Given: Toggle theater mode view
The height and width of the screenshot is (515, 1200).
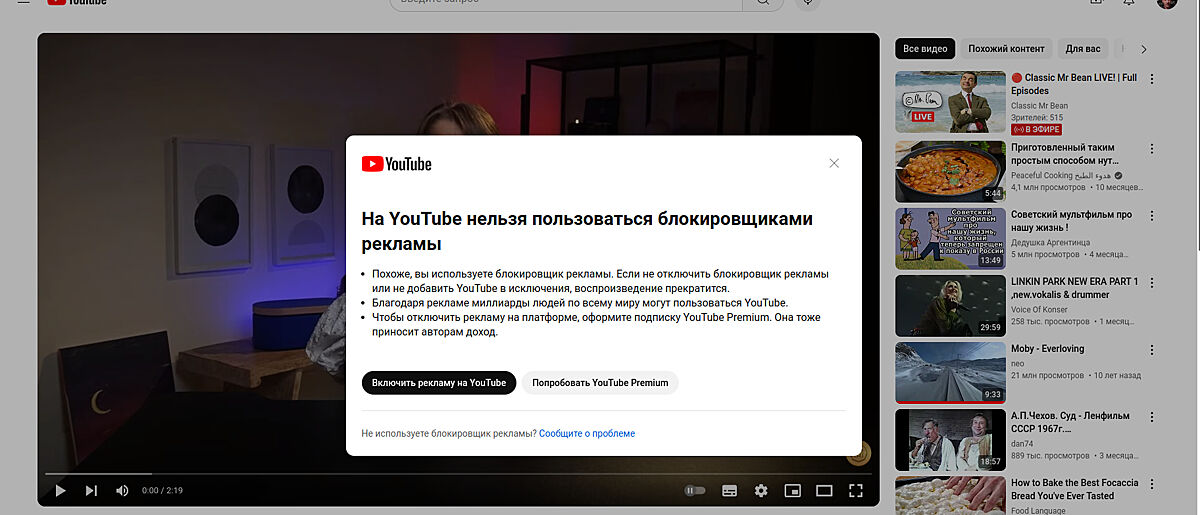Looking at the screenshot, I should [x=824, y=490].
